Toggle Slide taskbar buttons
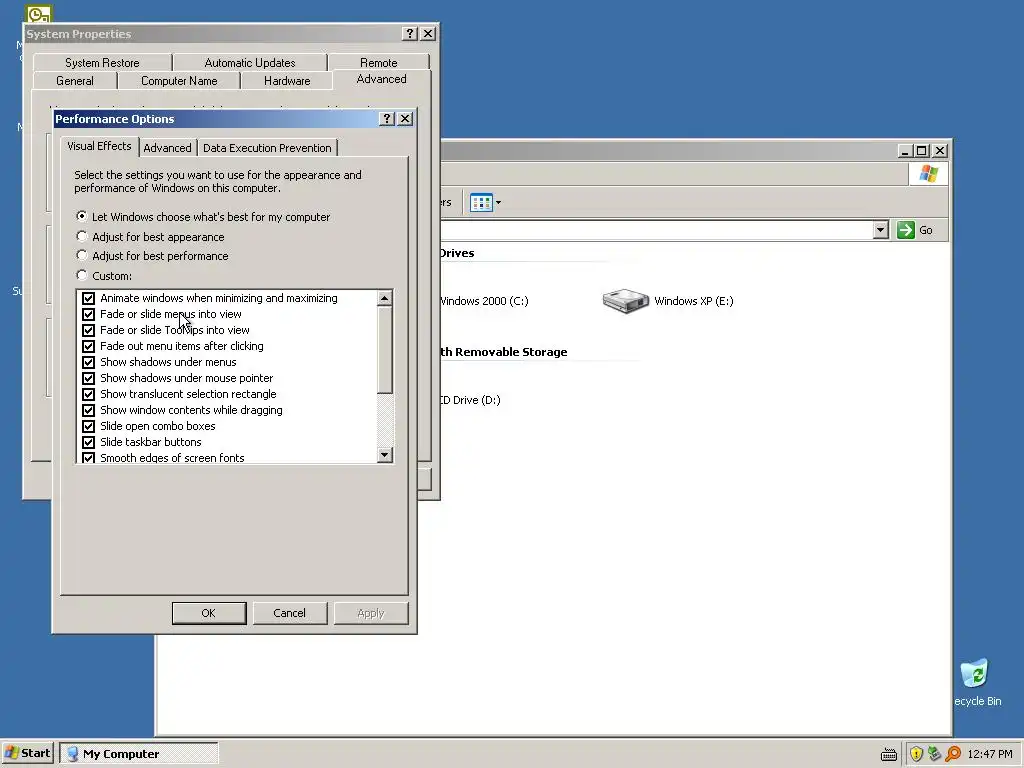 (x=88, y=442)
